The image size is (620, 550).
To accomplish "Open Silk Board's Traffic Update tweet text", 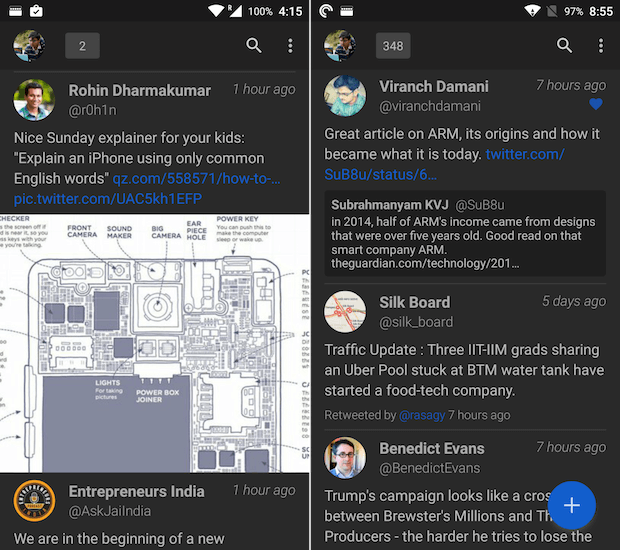I will [464, 370].
